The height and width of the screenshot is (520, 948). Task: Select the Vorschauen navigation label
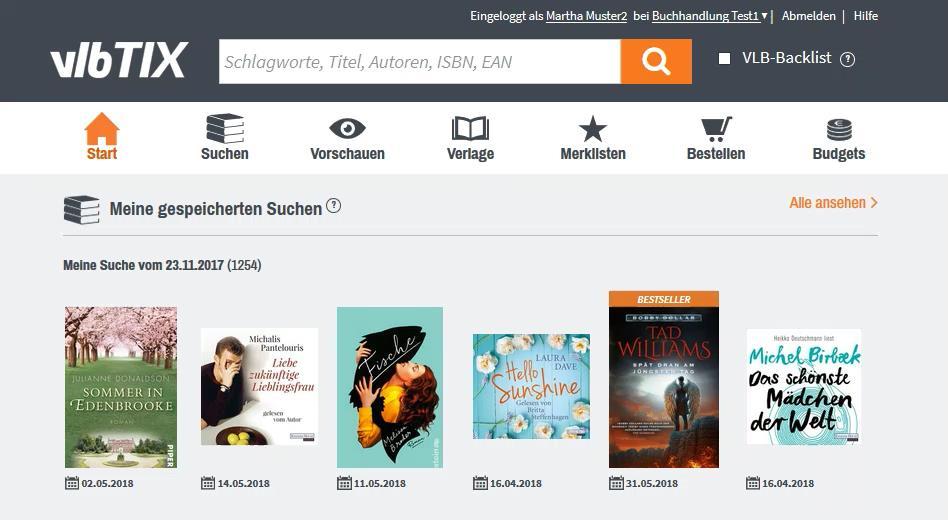pos(348,154)
